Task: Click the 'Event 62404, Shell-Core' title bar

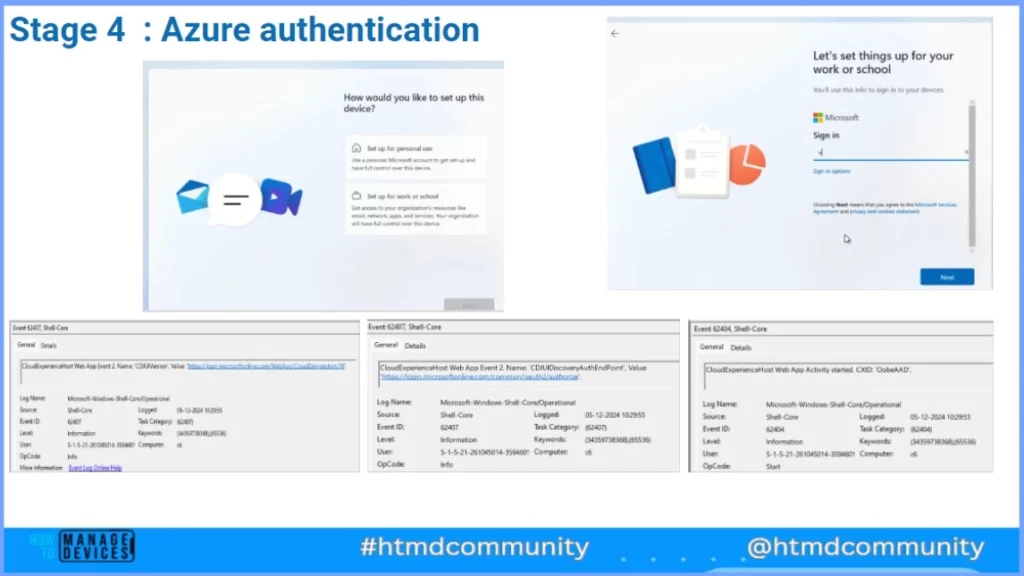Action: pyautogui.click(x=840, y=329)
